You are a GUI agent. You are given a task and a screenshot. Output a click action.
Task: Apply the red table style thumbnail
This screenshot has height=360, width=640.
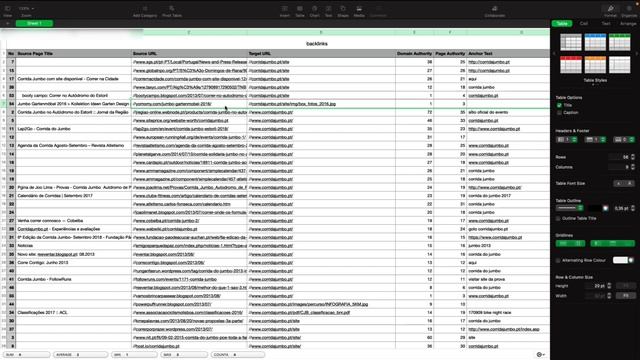571,65
